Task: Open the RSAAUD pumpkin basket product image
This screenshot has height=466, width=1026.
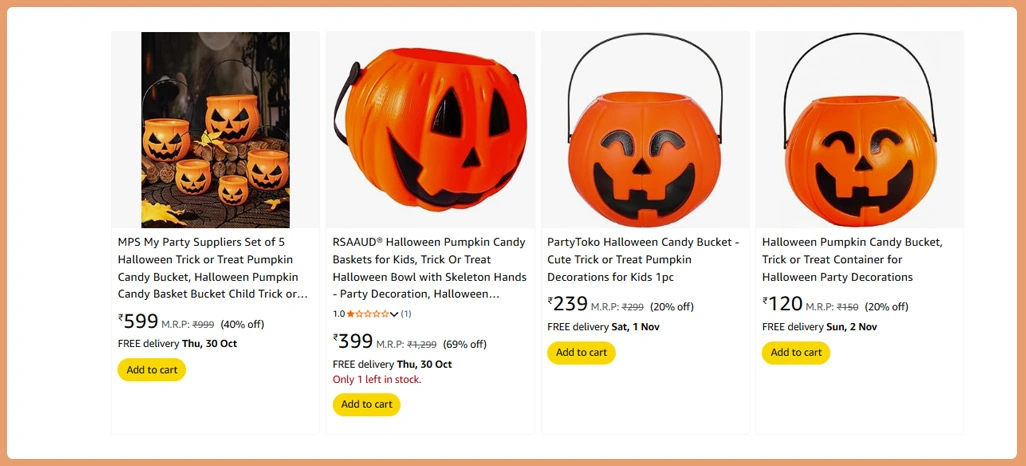Action: coord(432,130)
